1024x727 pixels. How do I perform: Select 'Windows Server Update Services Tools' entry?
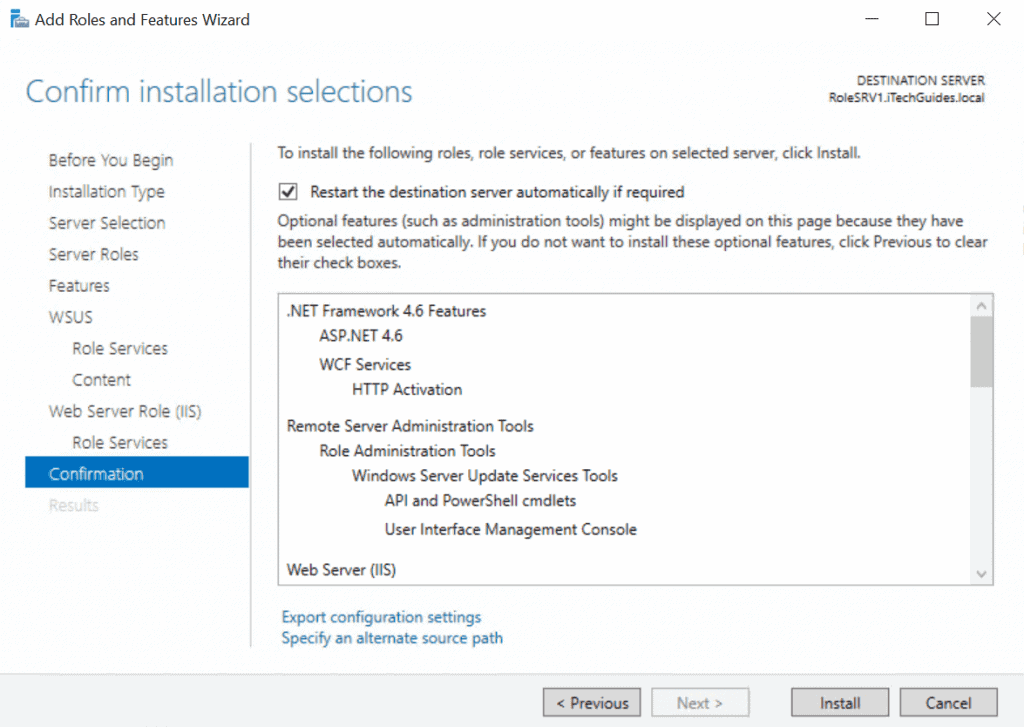click(485, 476)
